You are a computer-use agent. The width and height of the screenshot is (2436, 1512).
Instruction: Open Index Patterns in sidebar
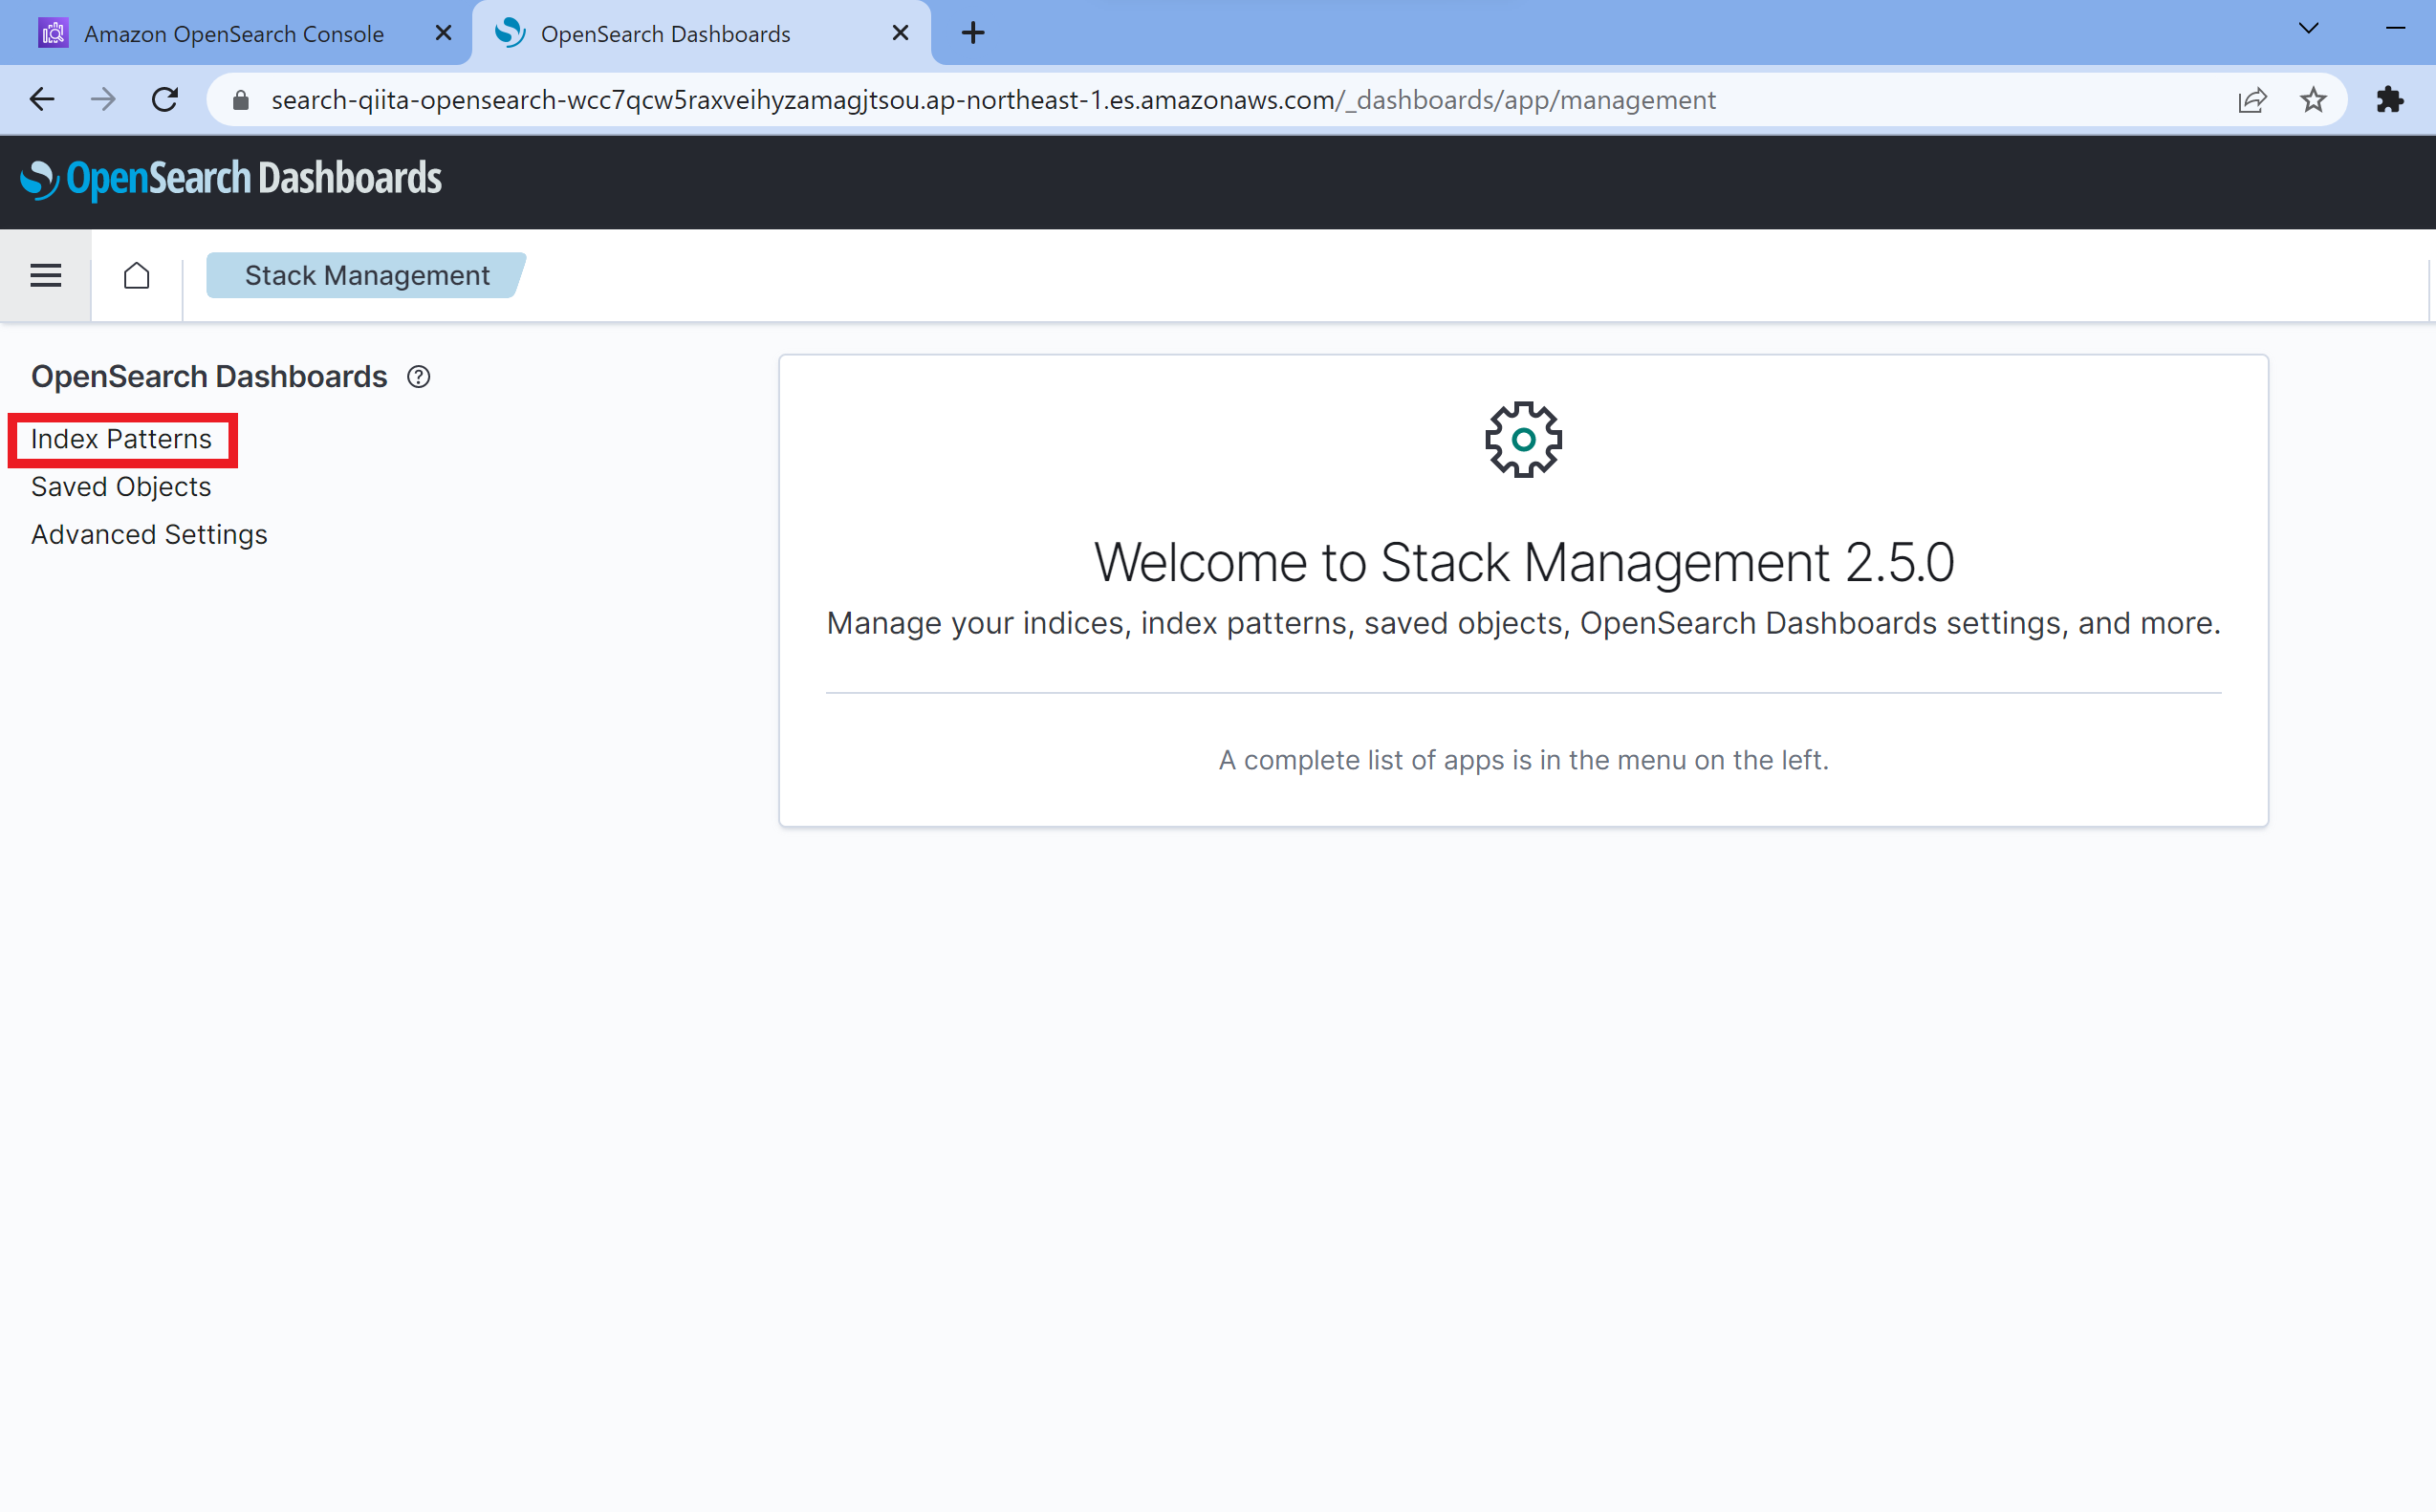[121, 439]
